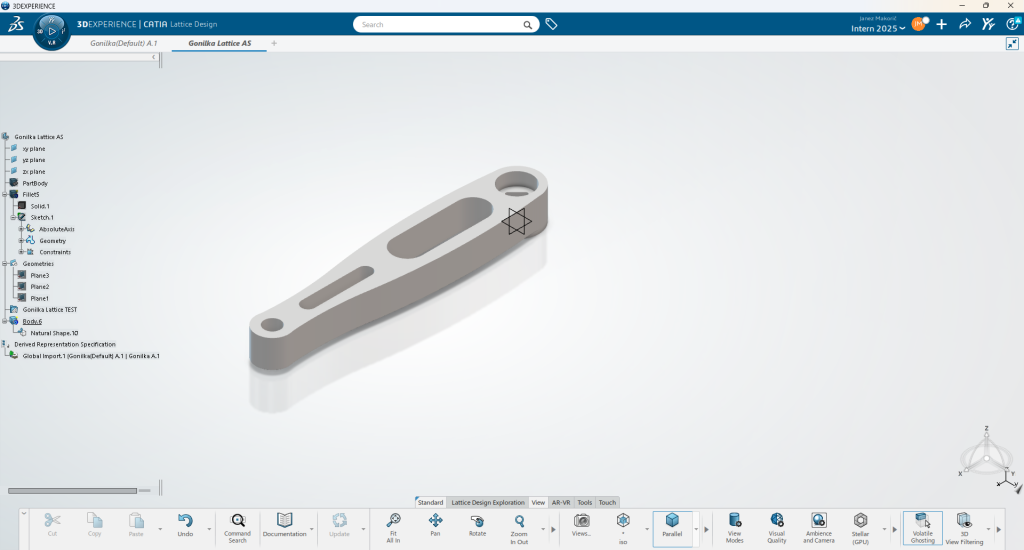Switch to the Touch tab
Screen dimensions: 1024x550
pyautogui.click(x=607, y=502)
